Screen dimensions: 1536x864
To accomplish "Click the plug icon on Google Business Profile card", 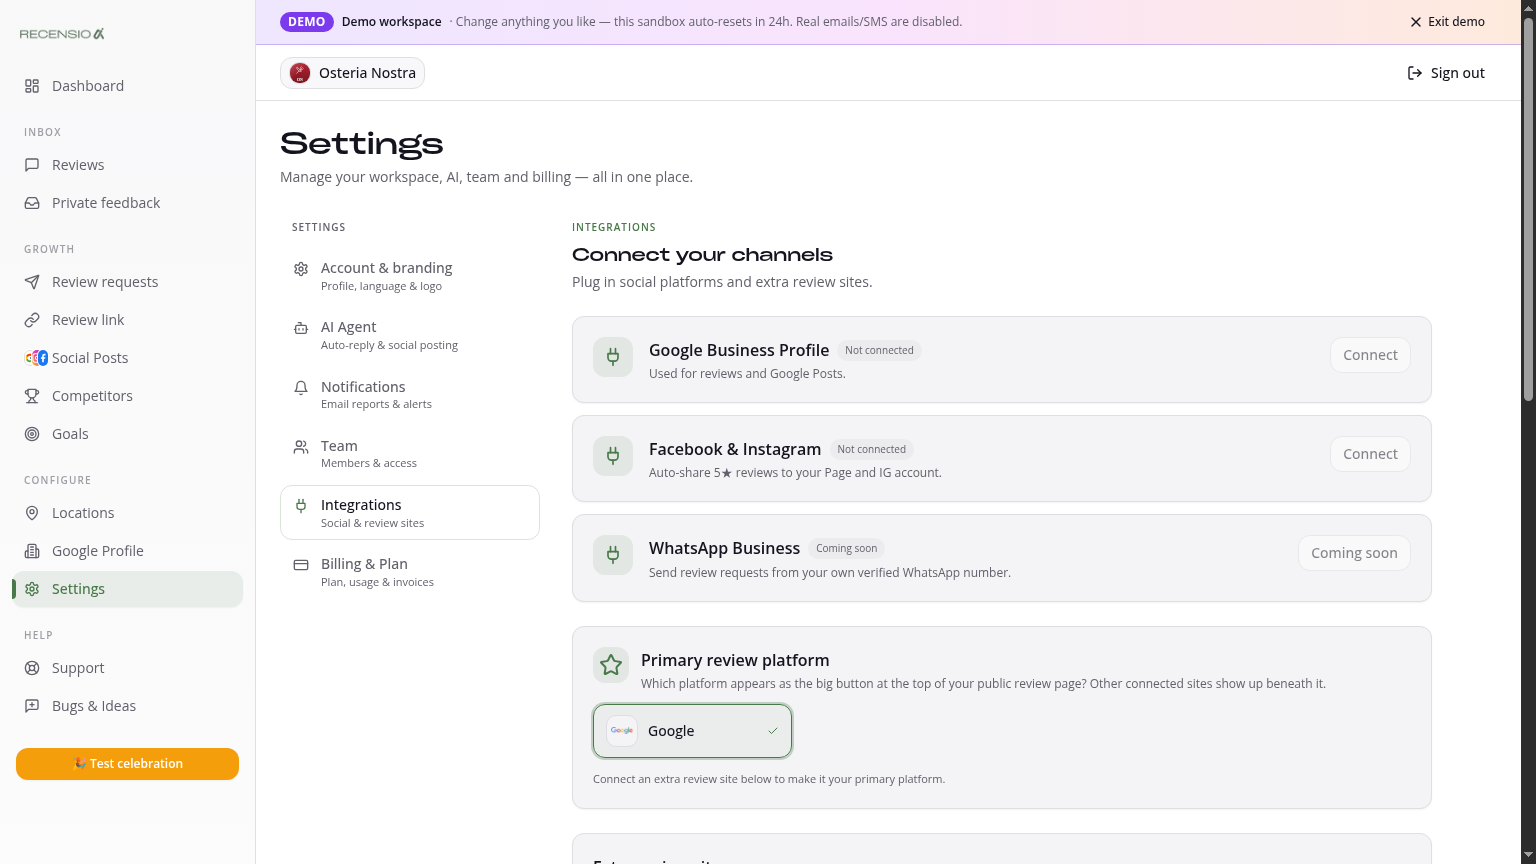I will [x=613, y=357].
